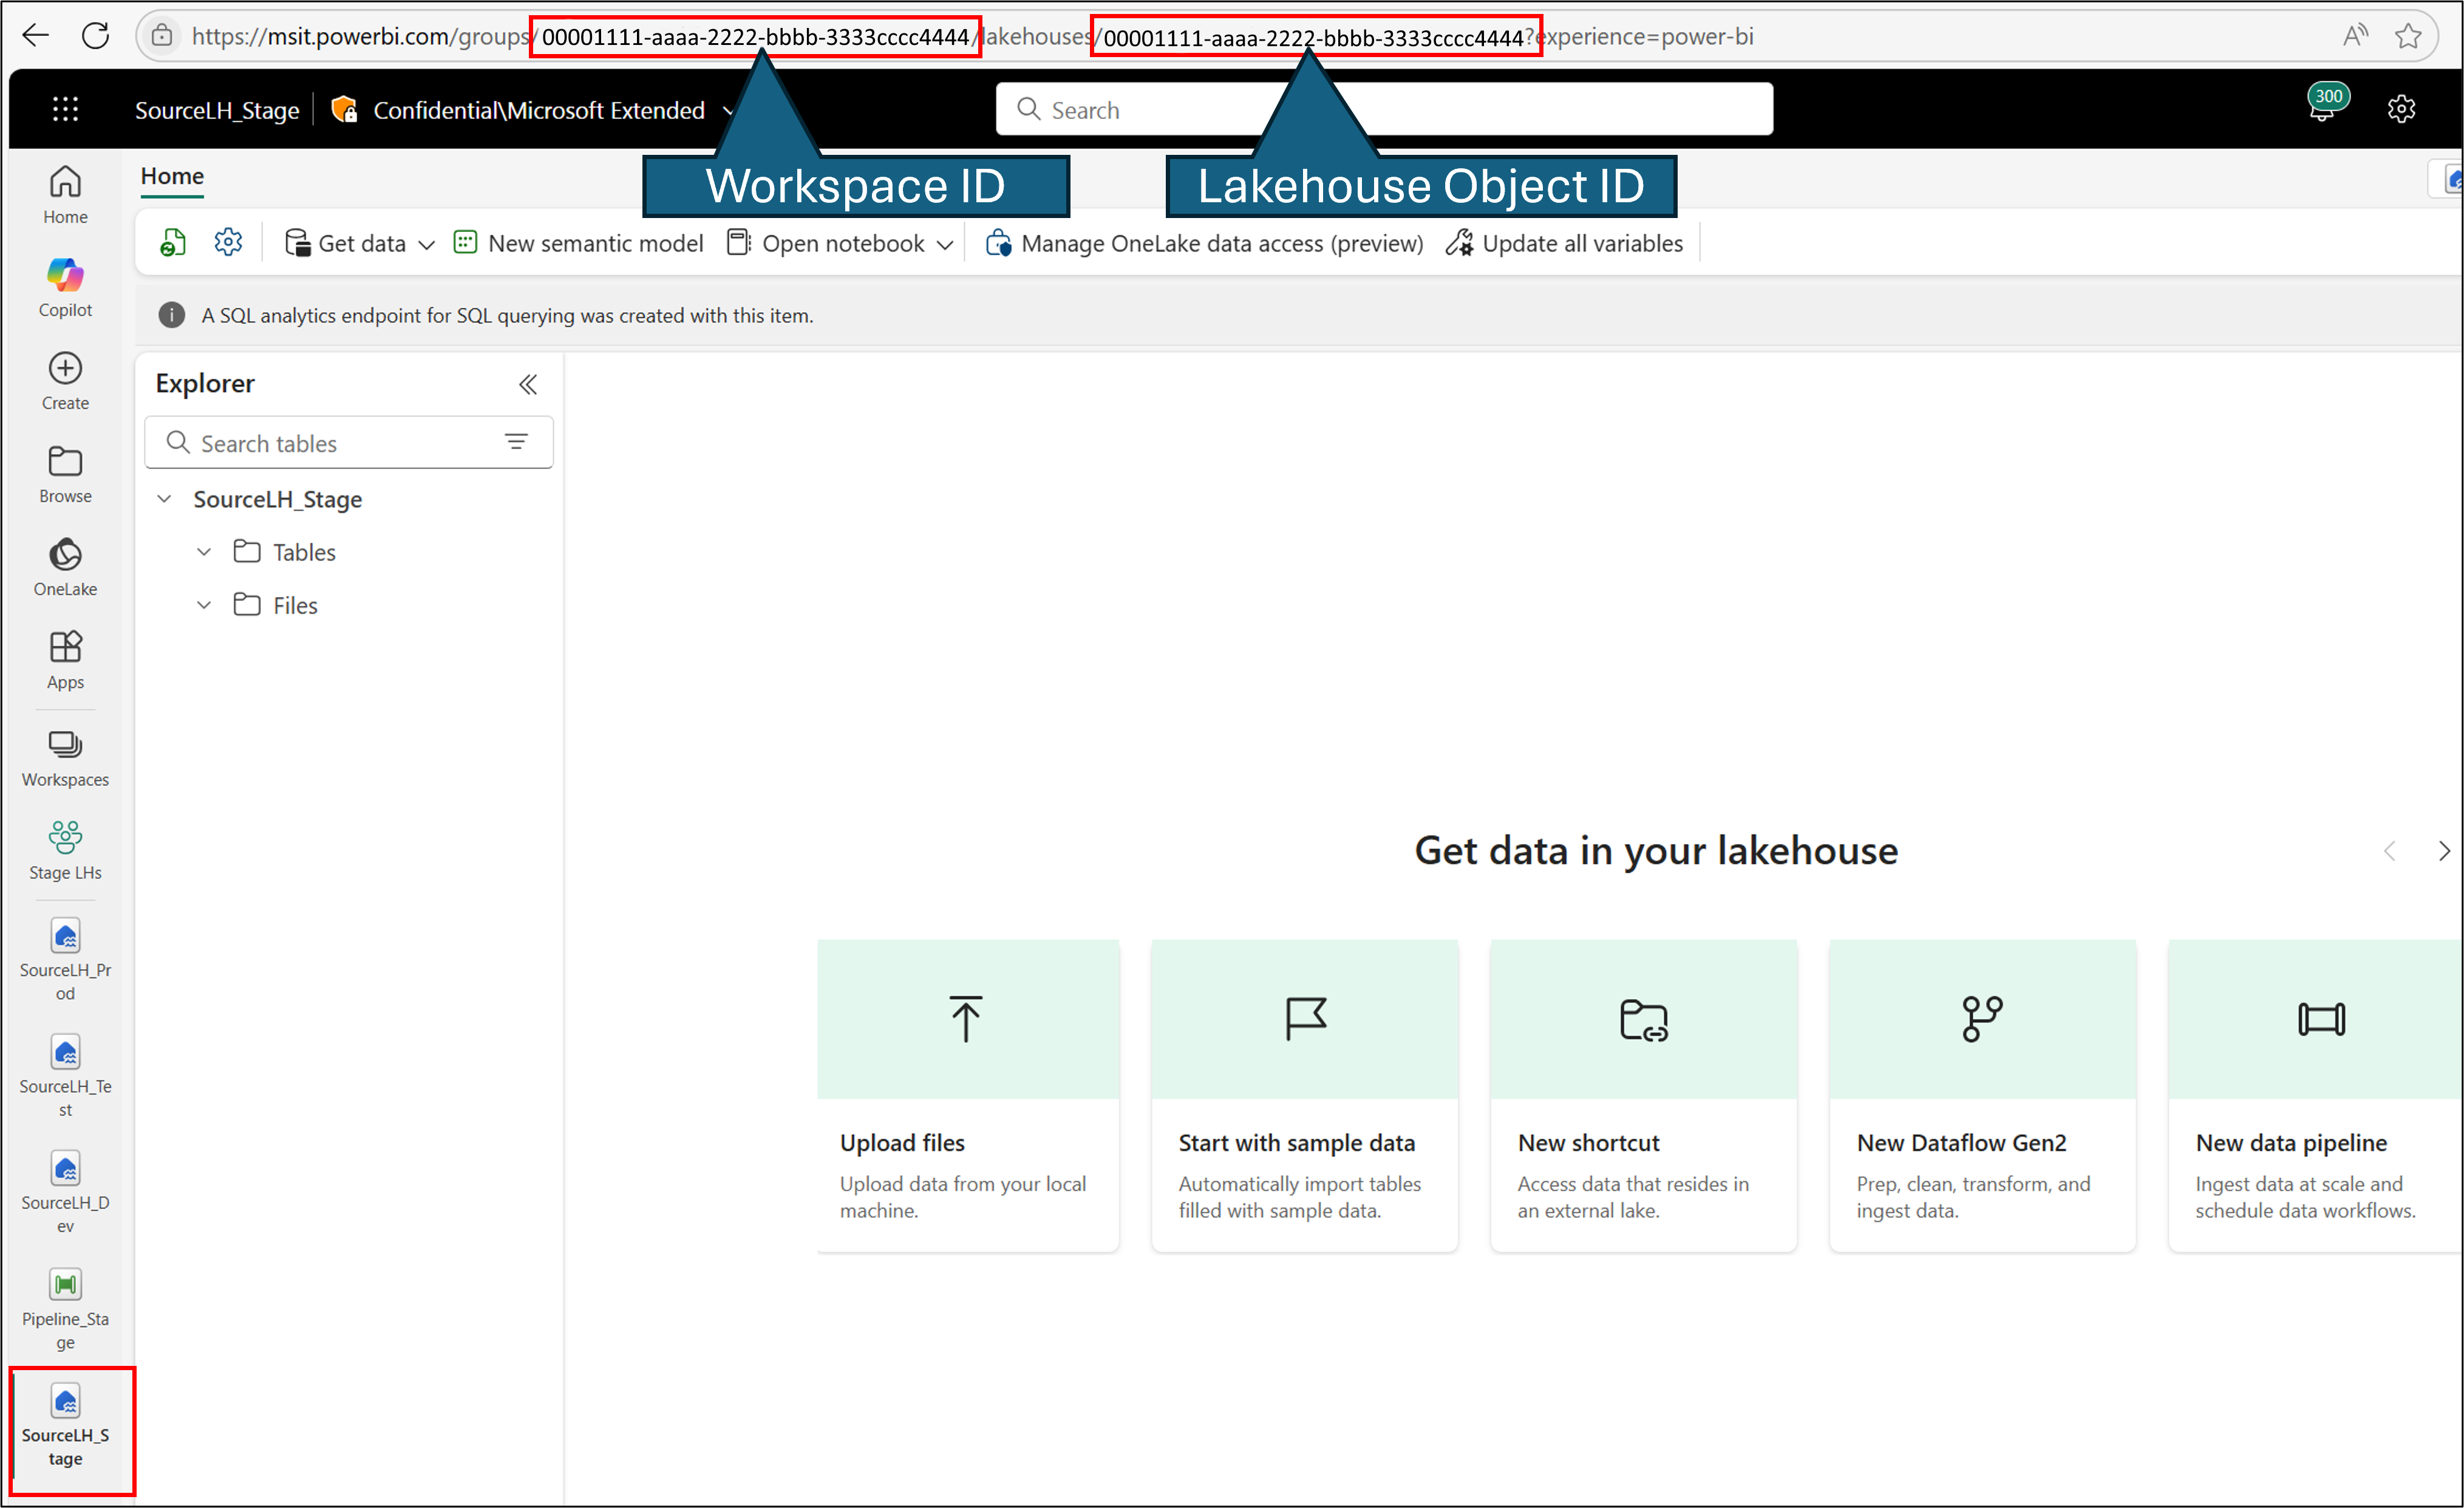Viewport: 2464px width, 1508px height.
Task: Open the Apps sidebar icon
Action: (x=65, y=659)
